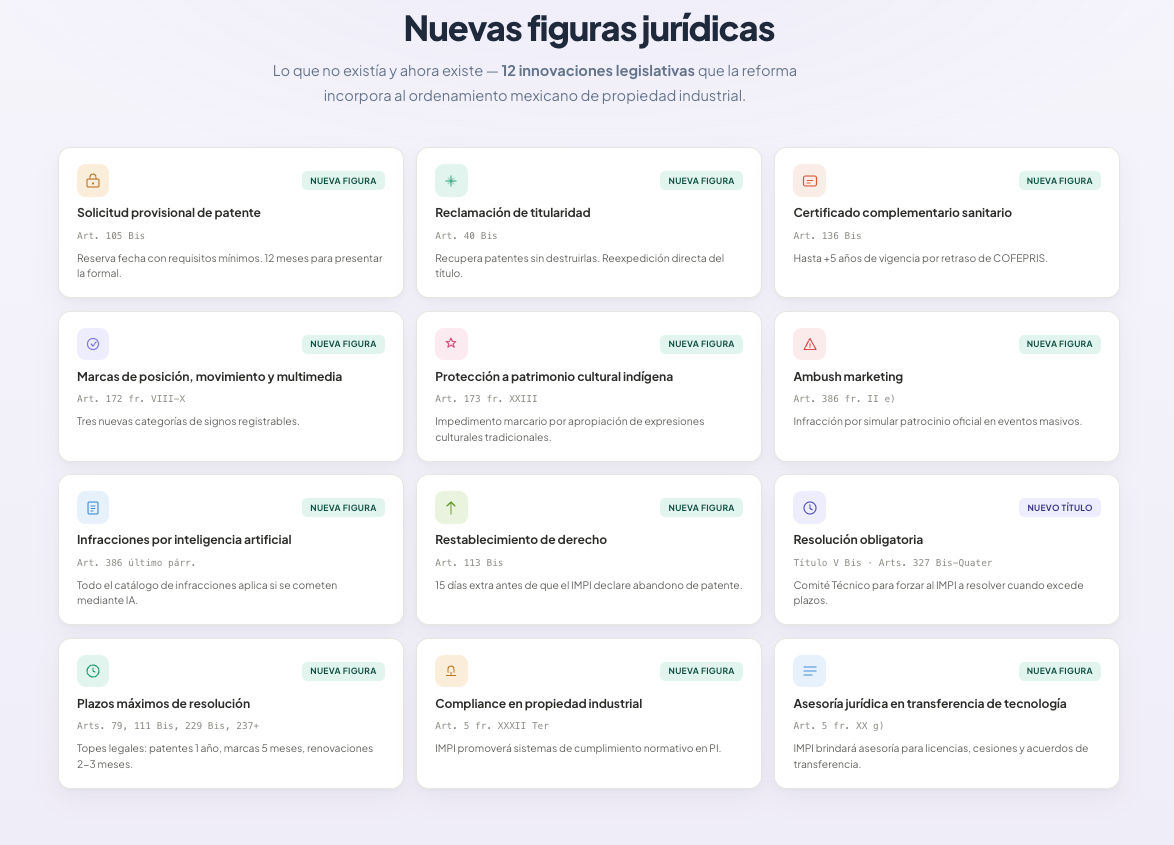Click the reference Art. 173 fr. XXIII
The width and height of the screenshot is (1174, 845).
coord(486,399)
